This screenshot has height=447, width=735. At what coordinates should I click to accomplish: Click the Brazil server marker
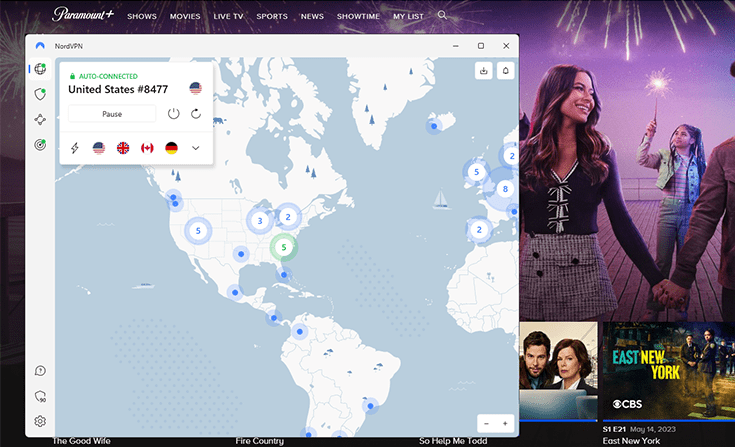[x=370, y=406]
